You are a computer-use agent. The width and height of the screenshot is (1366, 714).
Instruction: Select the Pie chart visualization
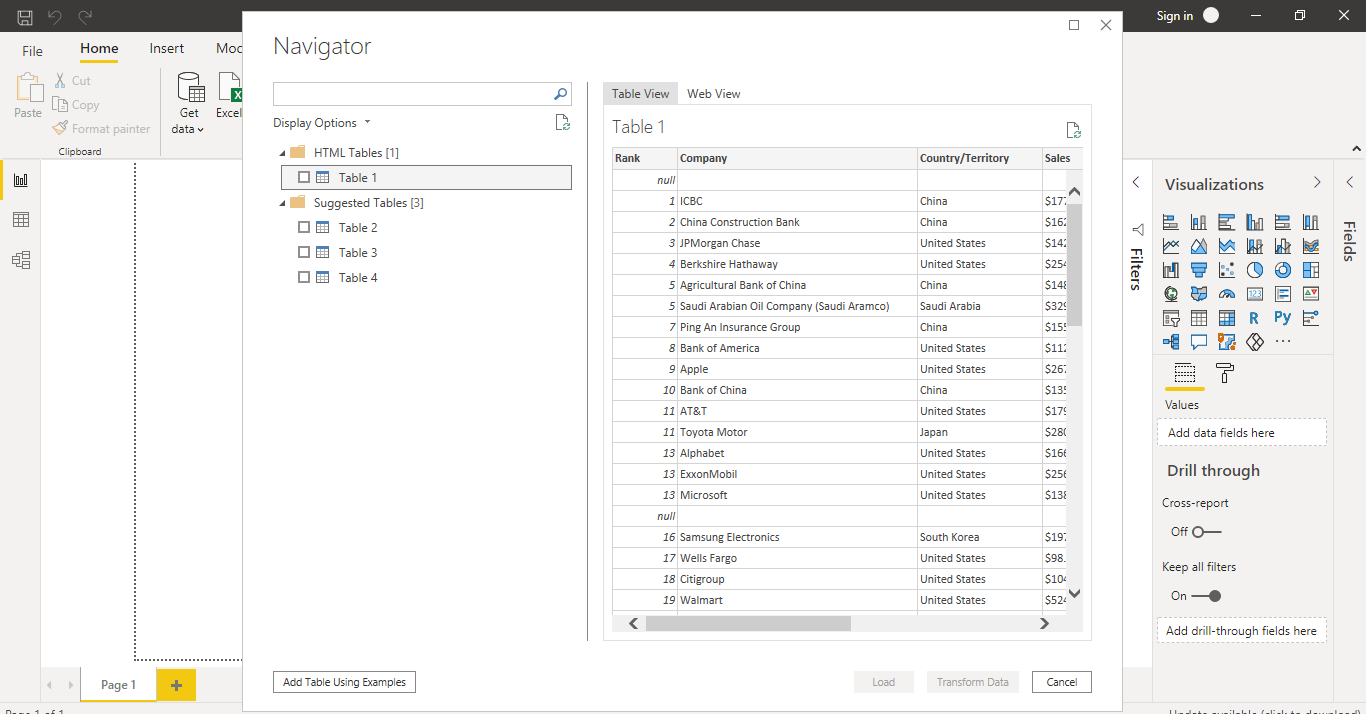1255,270
